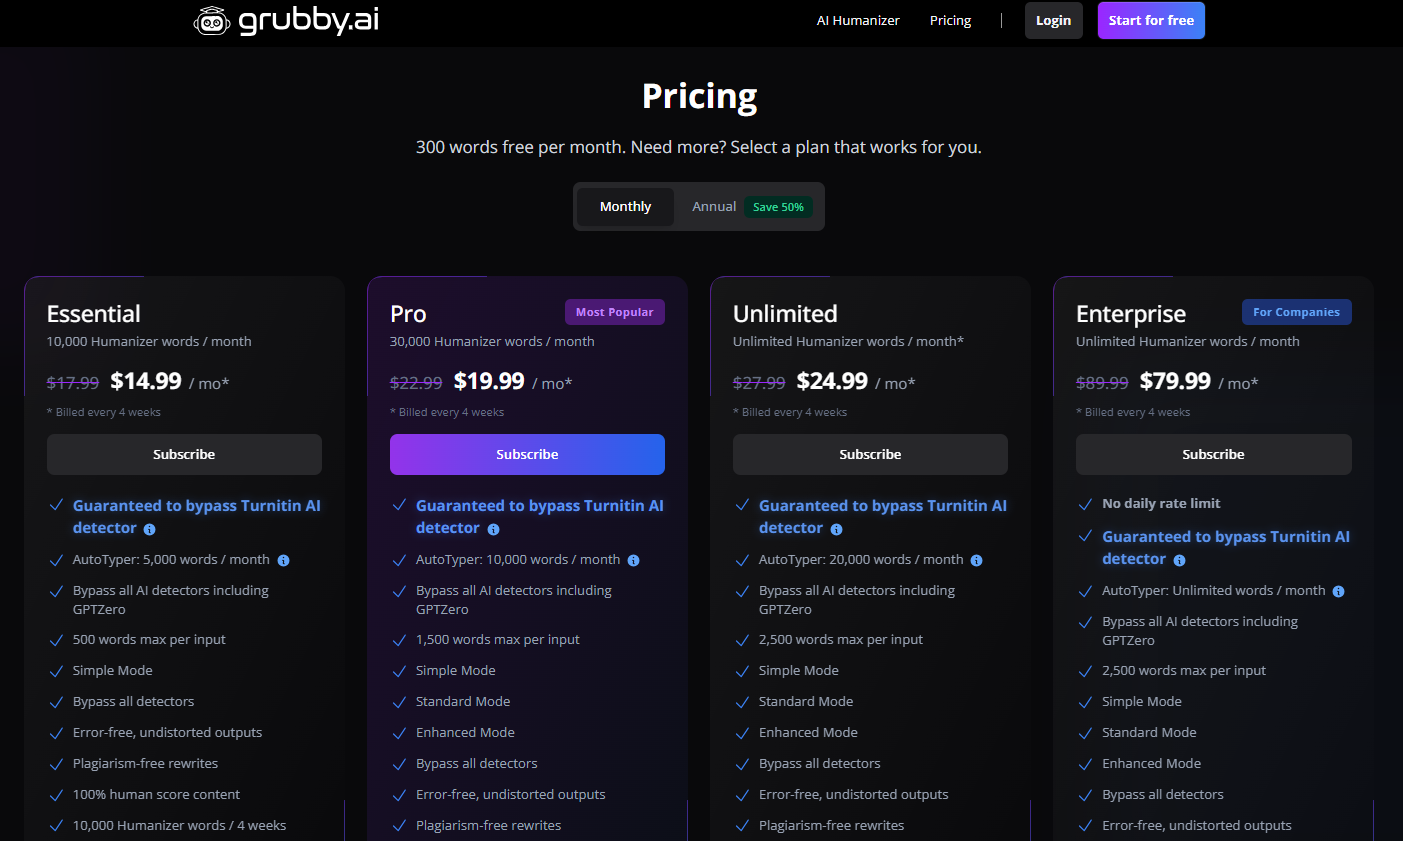Click Essential 'Guaranteed to bypass Turnitin AI detector' link
This screenshot has width=1403, height=841.
[196, 516]
